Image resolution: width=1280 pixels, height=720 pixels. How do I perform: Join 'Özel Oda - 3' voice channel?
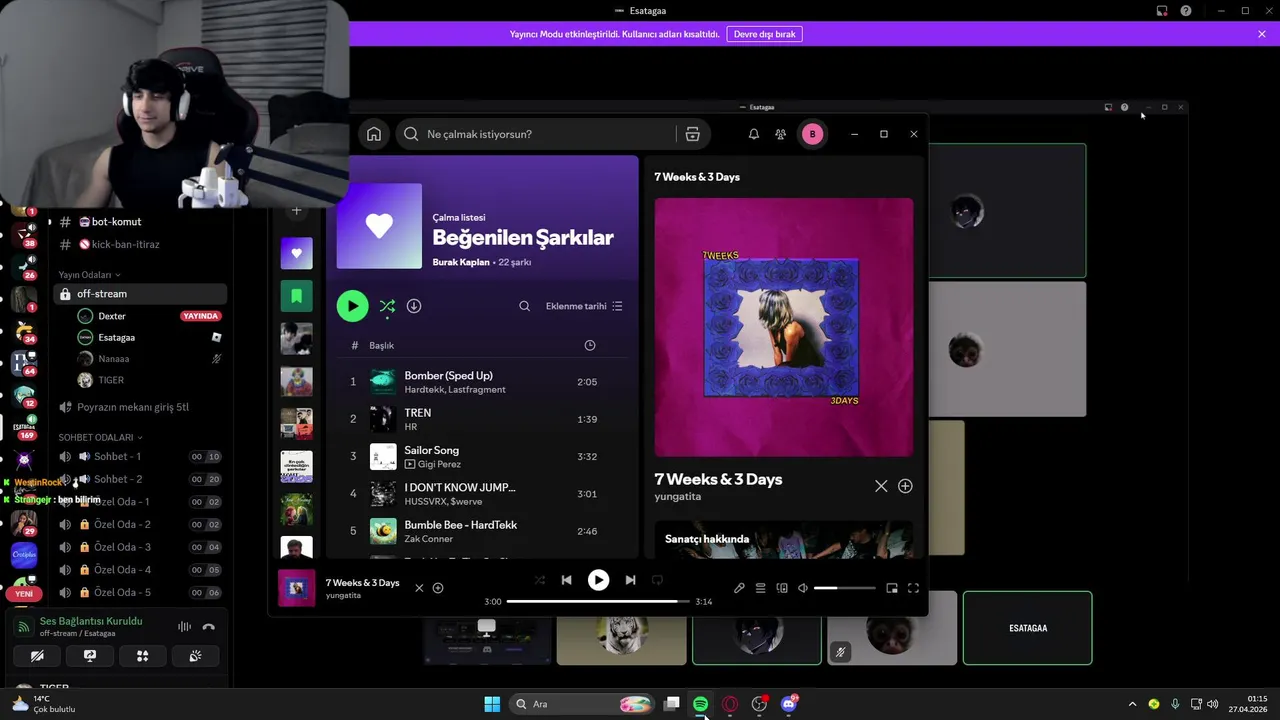[140, 547]
